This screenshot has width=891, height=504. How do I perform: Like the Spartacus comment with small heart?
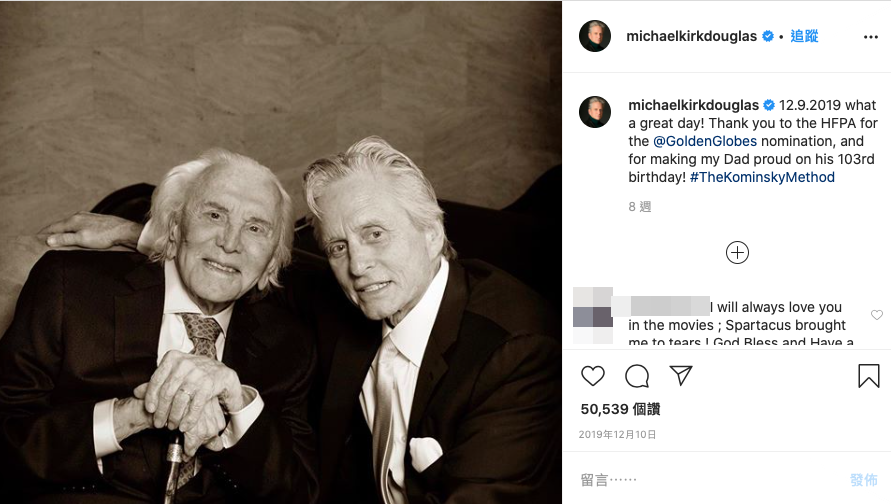(x=877, y=315)
